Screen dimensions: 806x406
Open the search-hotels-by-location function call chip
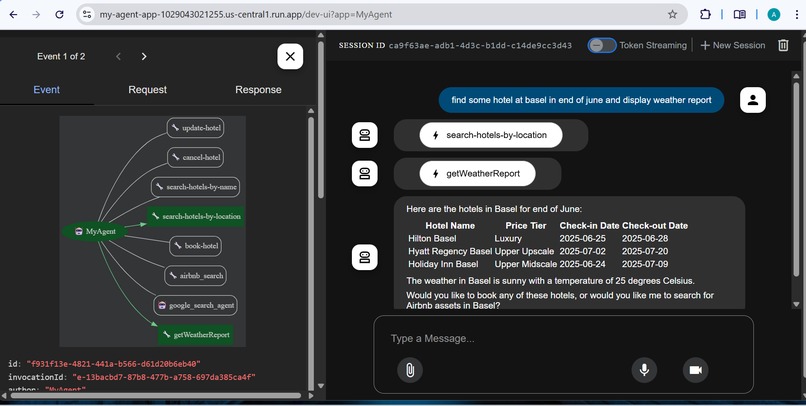(491, 135)
